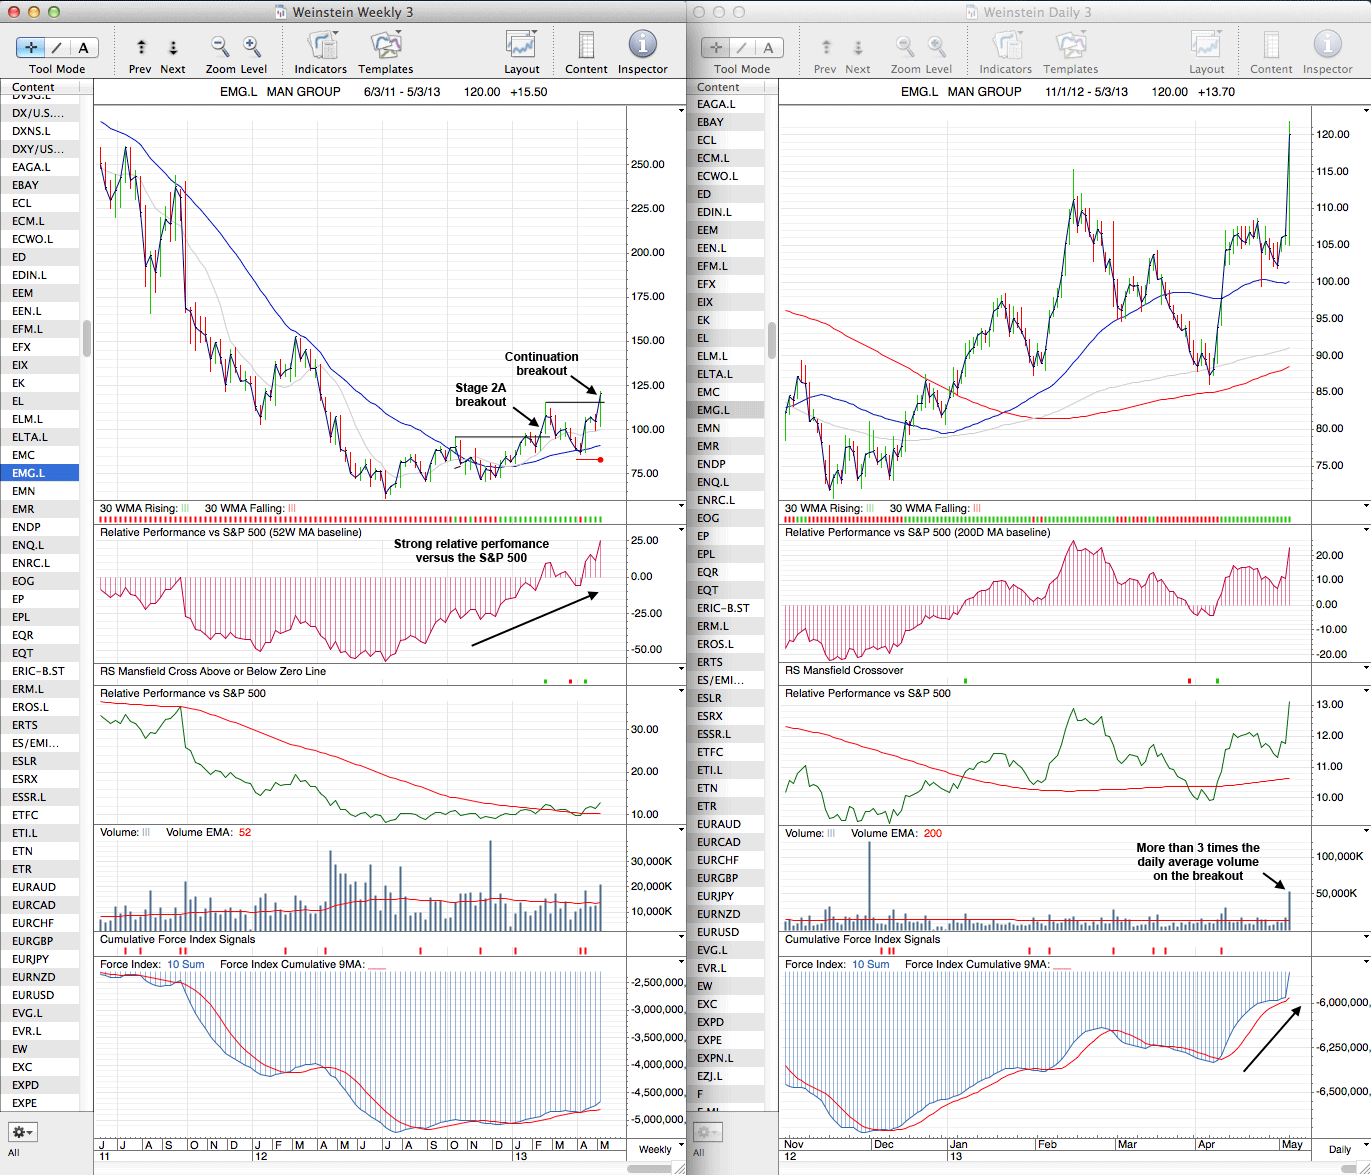Zoom out the Weinstein Weekly chart

coord(220,47)
